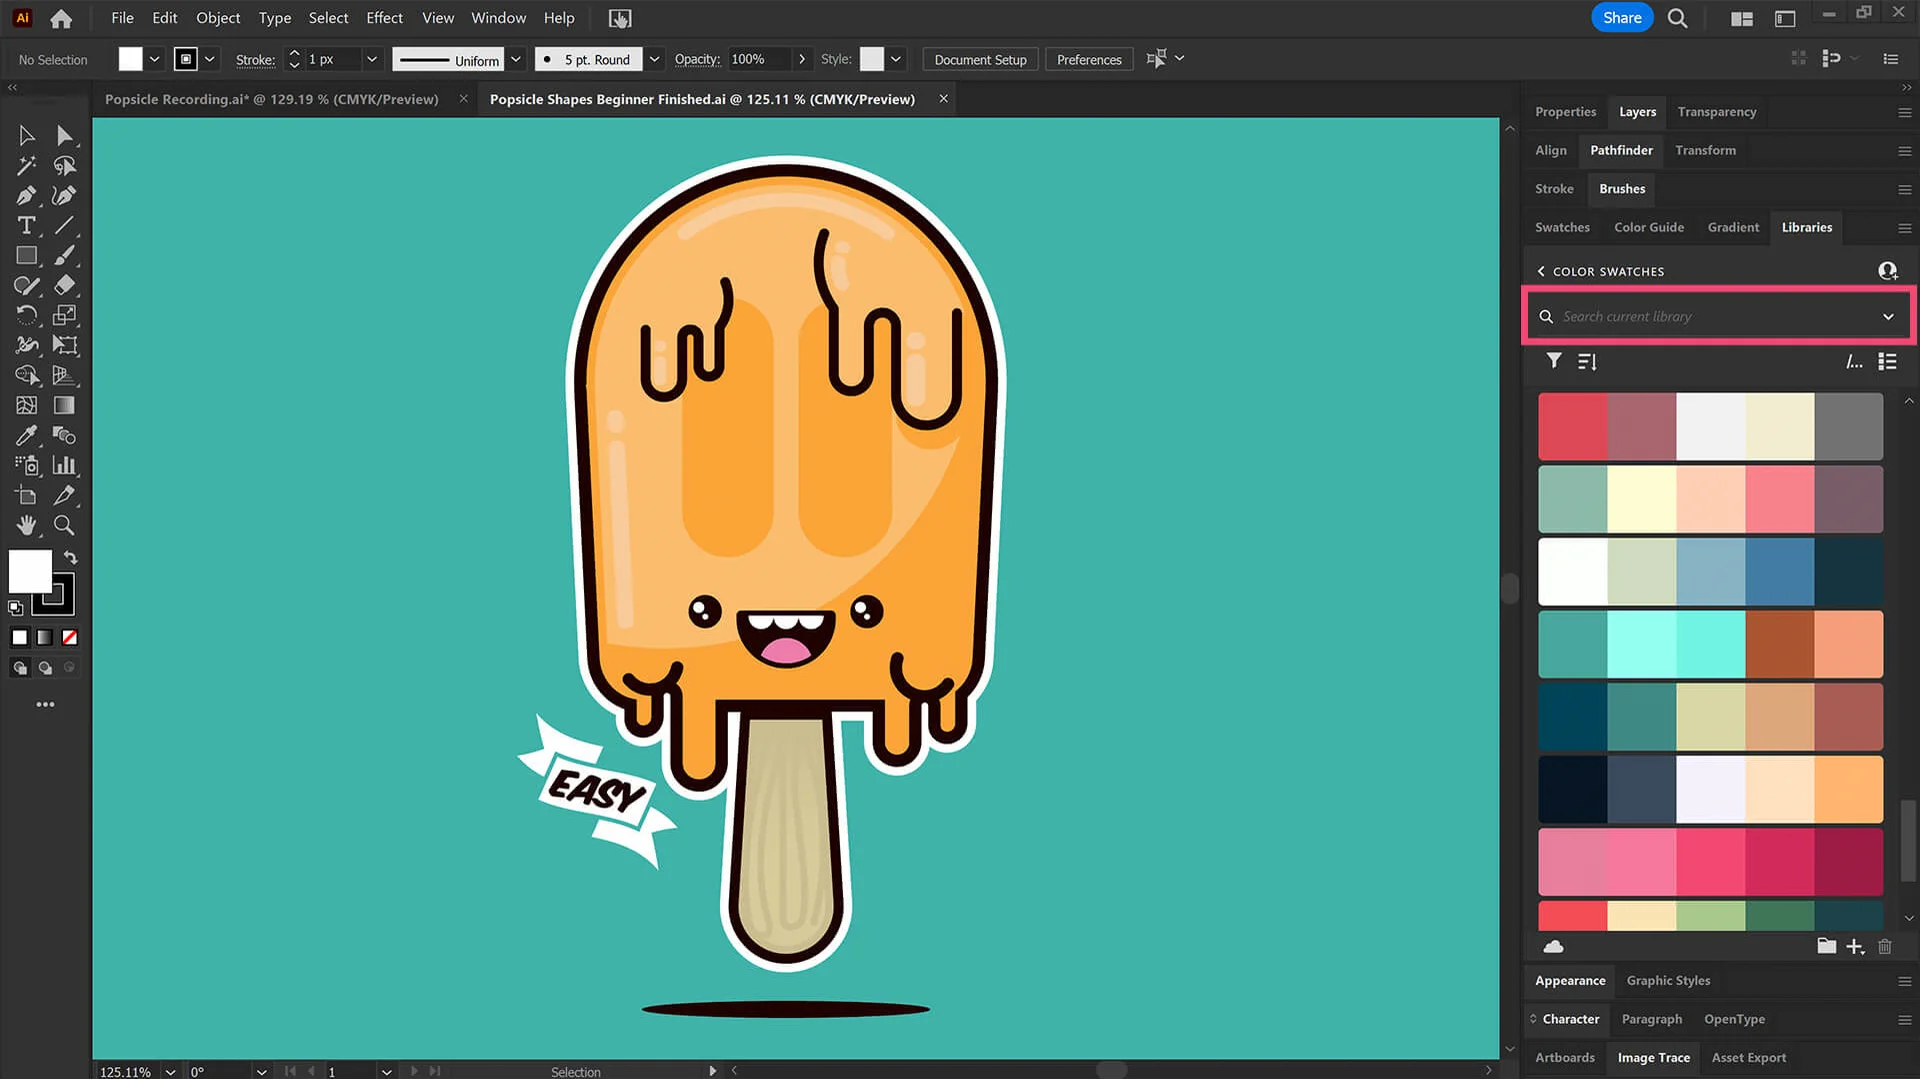Set fill to None
Image resolution: width=1920 pixels, height=1079 pixels.
70,638
